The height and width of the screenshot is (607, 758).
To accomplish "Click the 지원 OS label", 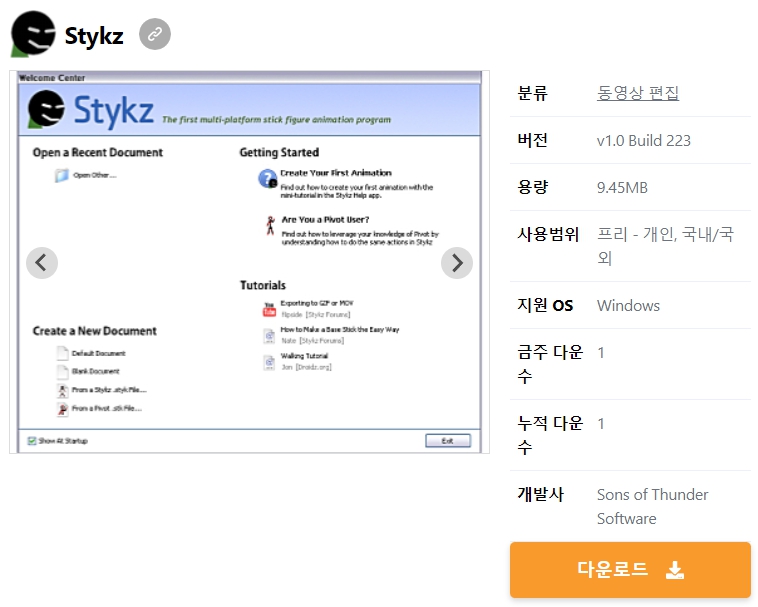I will [545, 305].
